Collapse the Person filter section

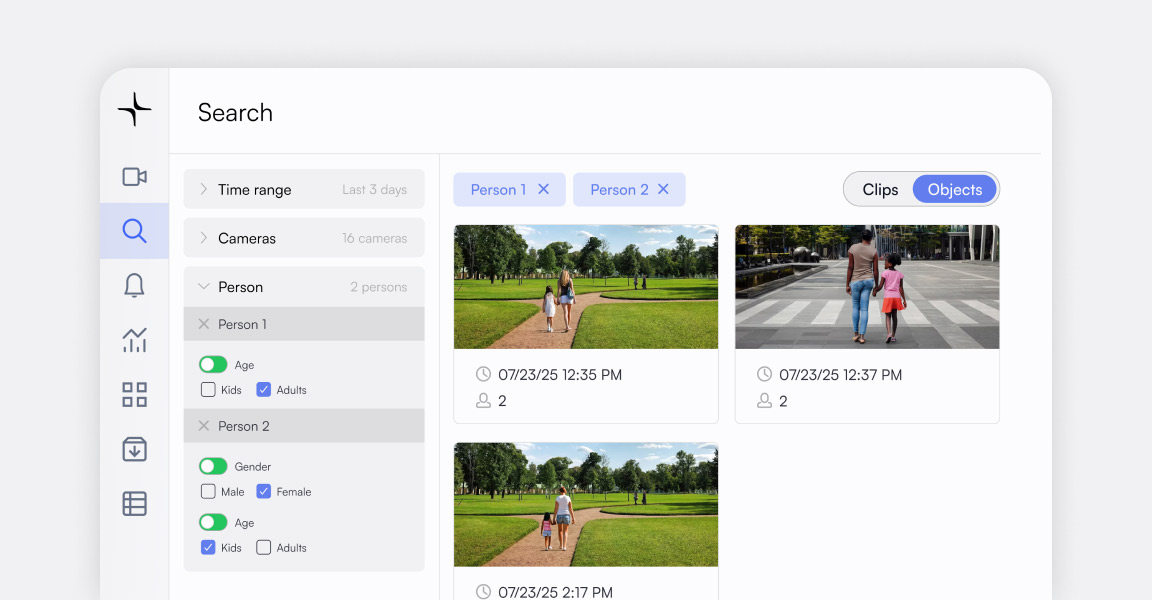click(x=304, y=287)
